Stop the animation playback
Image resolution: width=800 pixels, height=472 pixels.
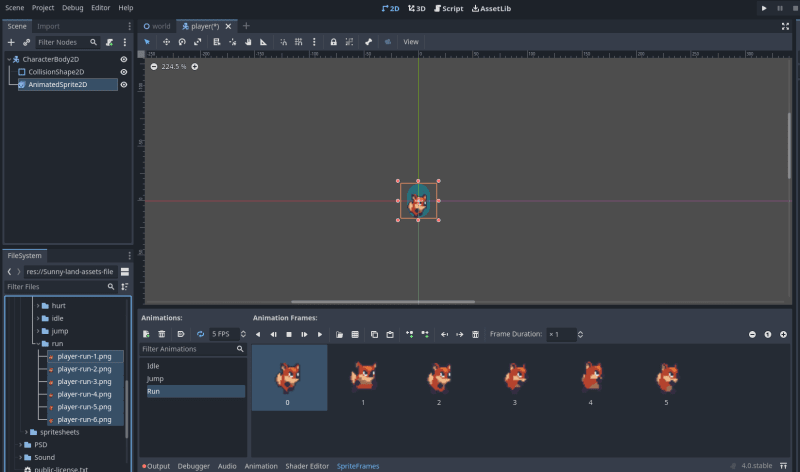click(289, 334)
